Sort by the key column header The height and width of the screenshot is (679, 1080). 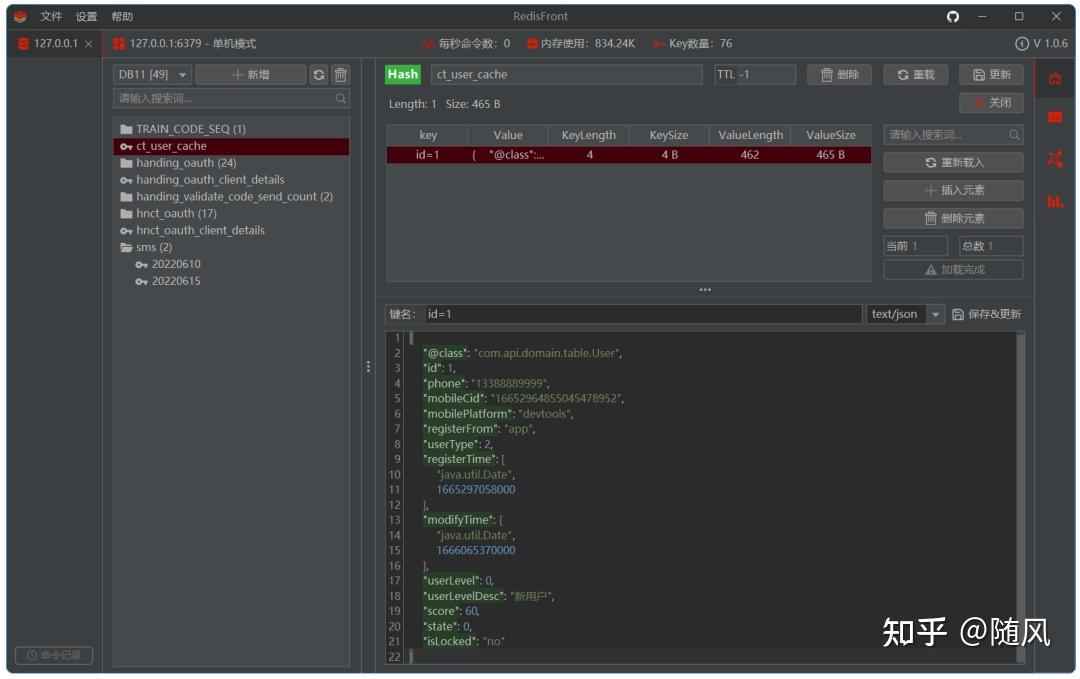click(x=427, y=135)
